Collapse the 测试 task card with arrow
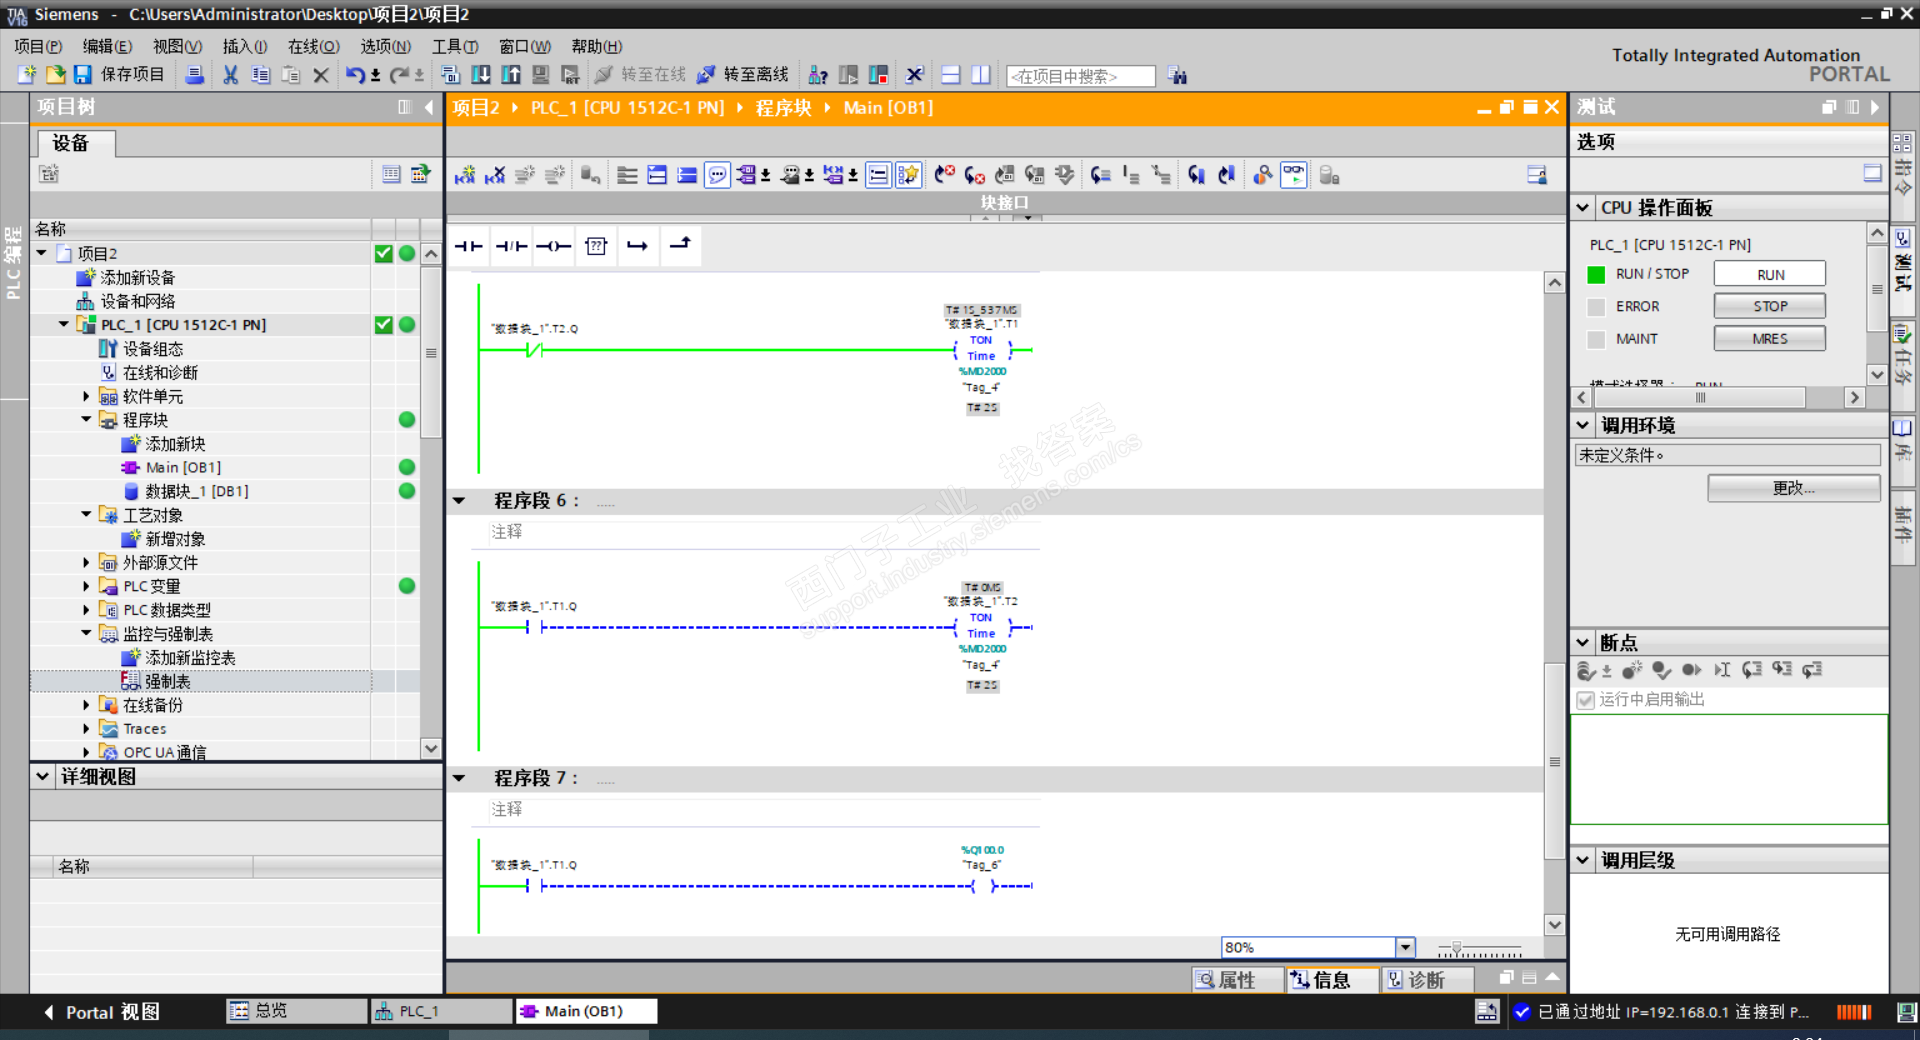Viewport: 1920px width, 1040px height. pyautogui.click(x=1875, y=107)
